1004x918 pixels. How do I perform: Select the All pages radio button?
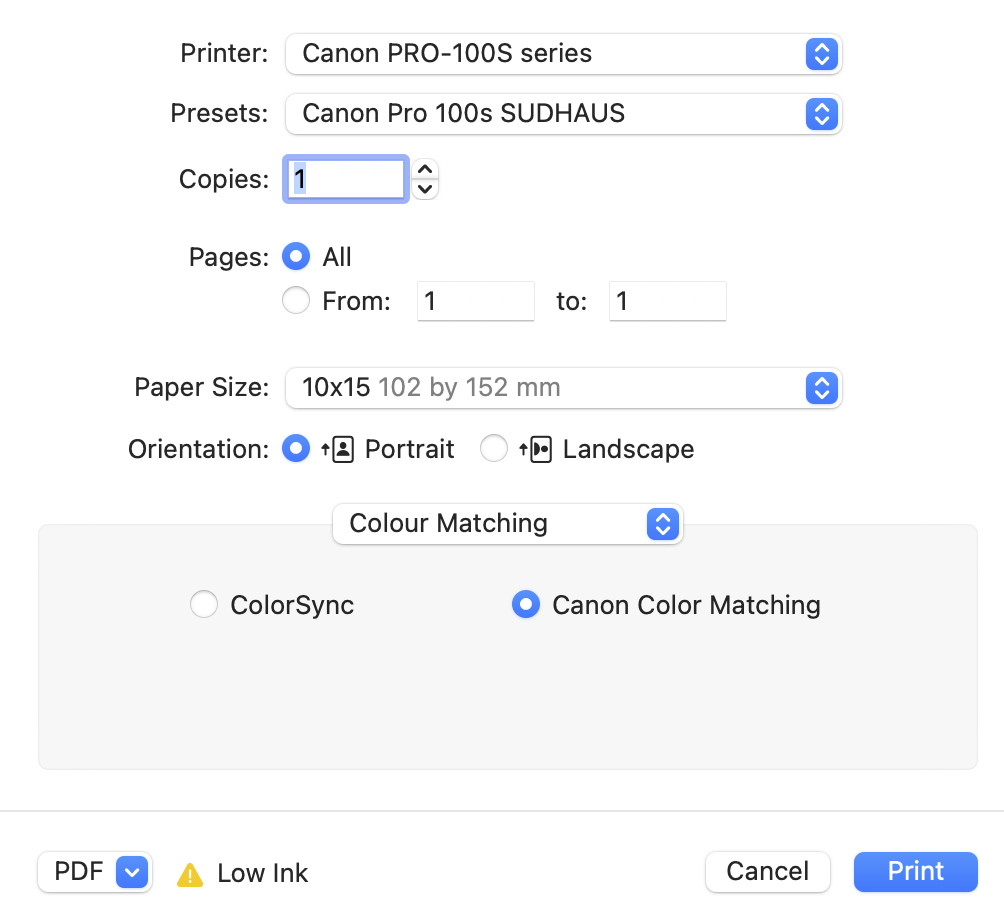296,257
